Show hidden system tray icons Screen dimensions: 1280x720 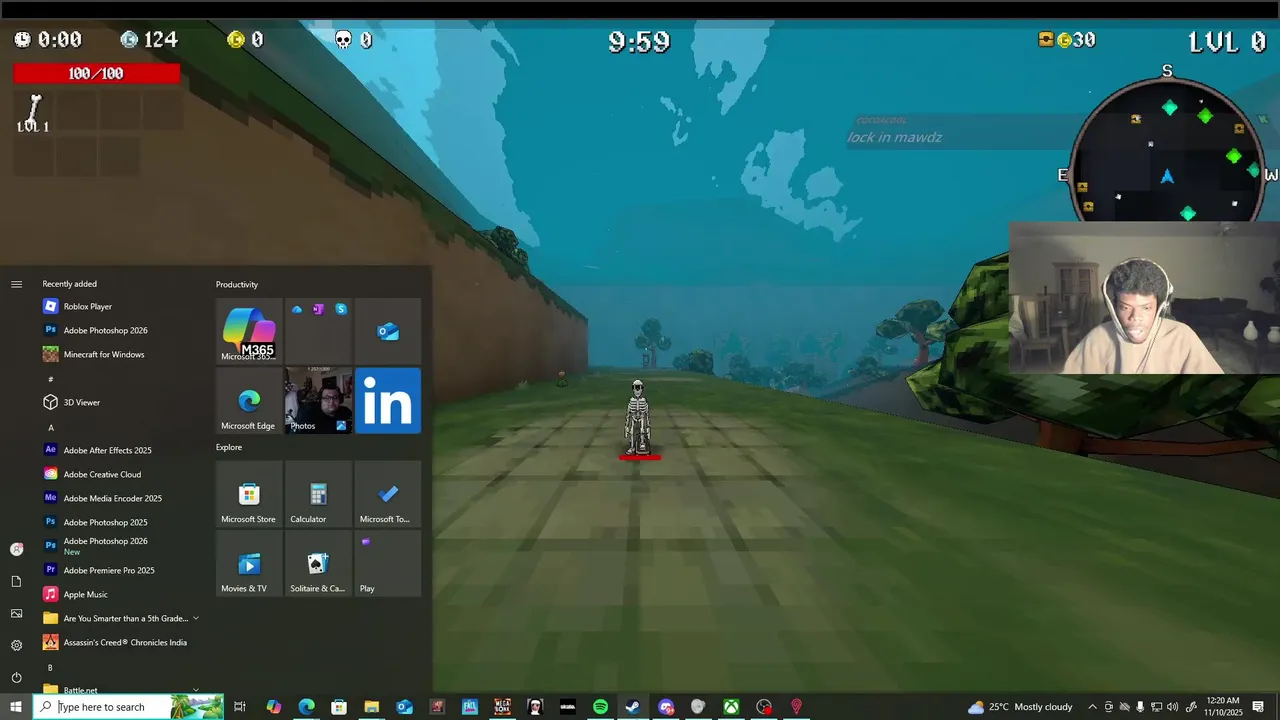pyautogui.click(x=1092, y=707)
